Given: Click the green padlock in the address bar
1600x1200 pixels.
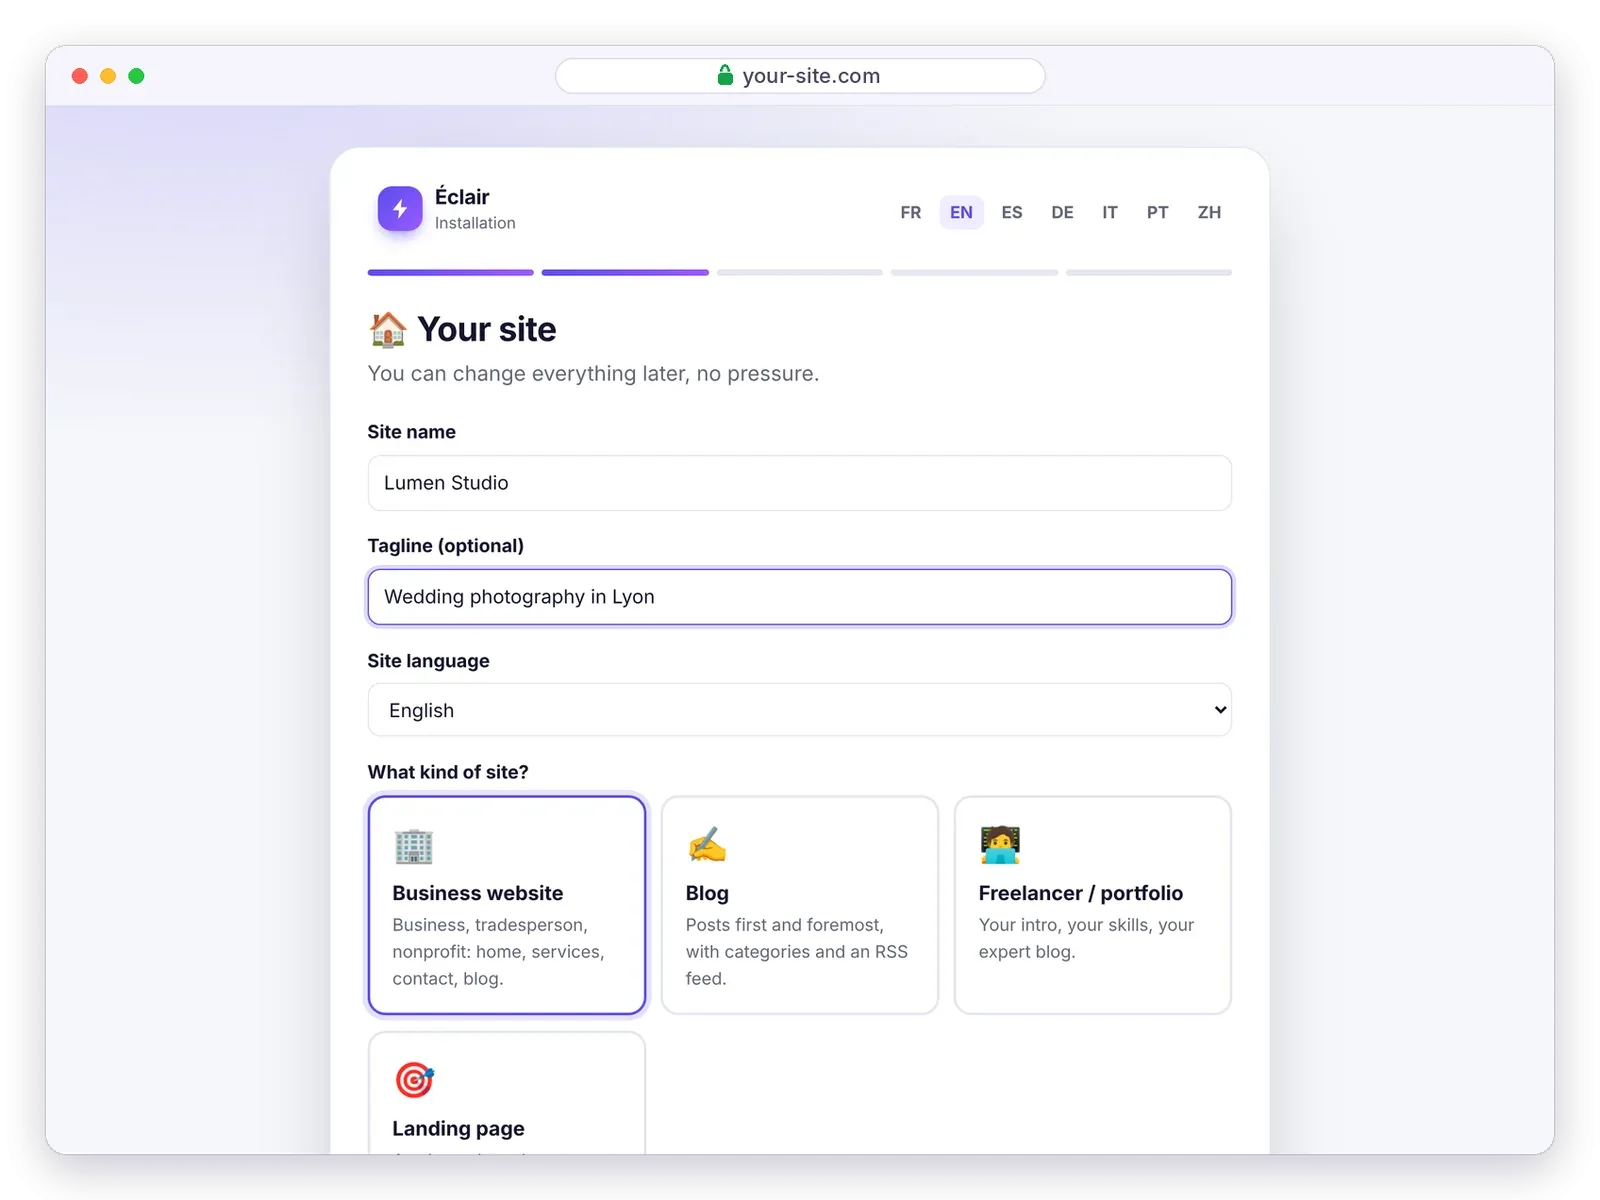Looking at the screenshot, I should tap(725, 75).
